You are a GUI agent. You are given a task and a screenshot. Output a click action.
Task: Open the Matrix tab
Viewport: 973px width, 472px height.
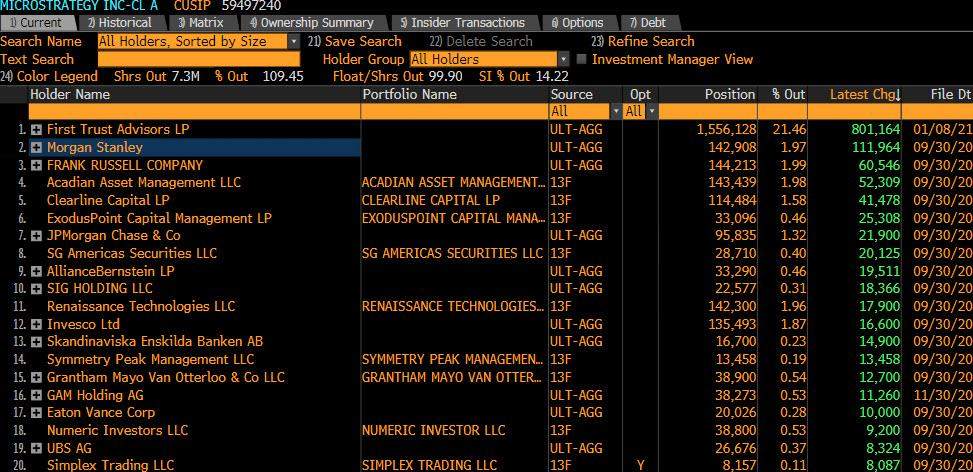coord(202,23)
